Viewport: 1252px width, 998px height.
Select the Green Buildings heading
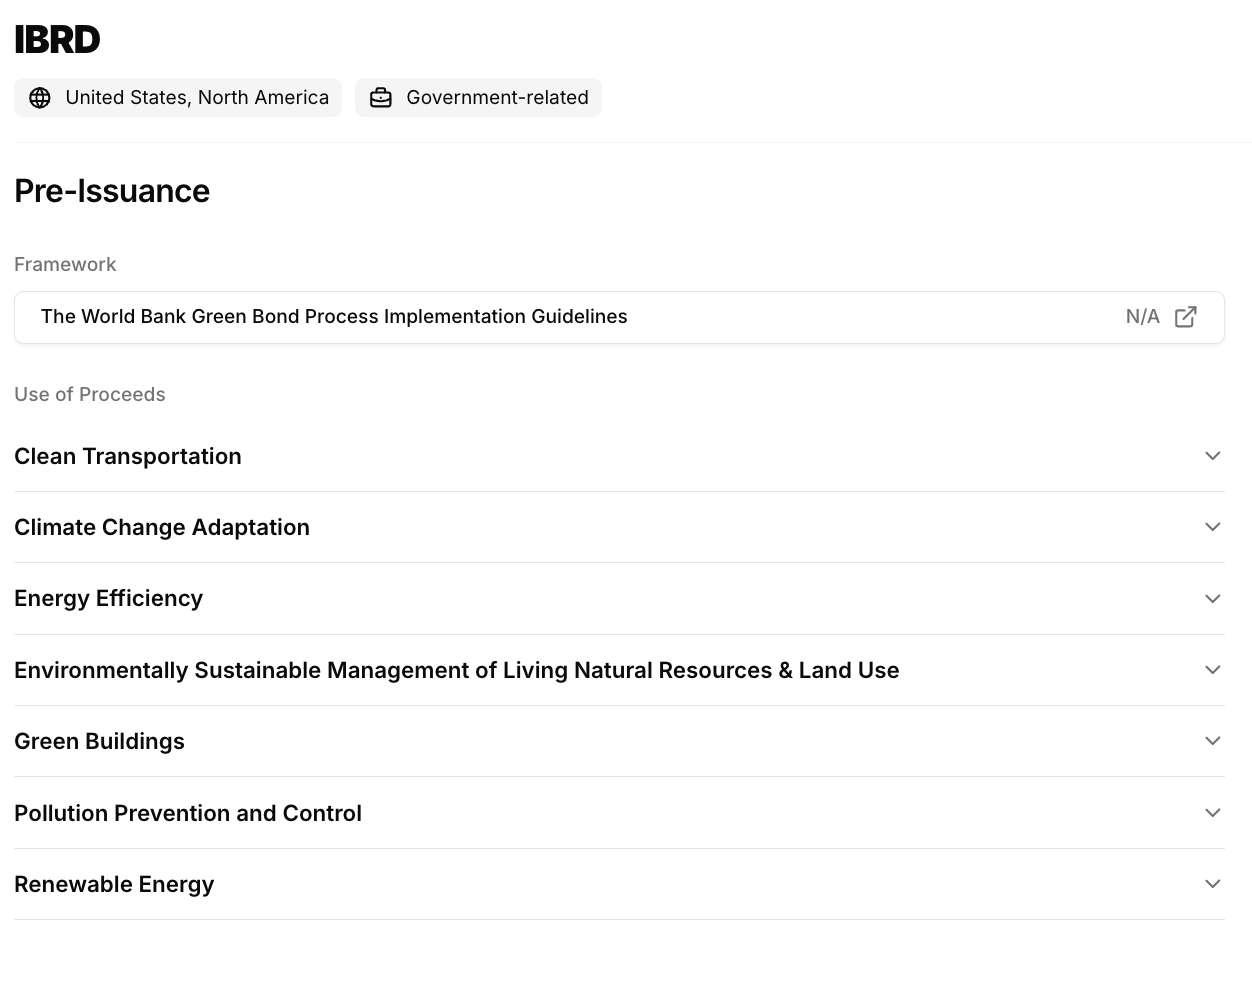point(100,741)
